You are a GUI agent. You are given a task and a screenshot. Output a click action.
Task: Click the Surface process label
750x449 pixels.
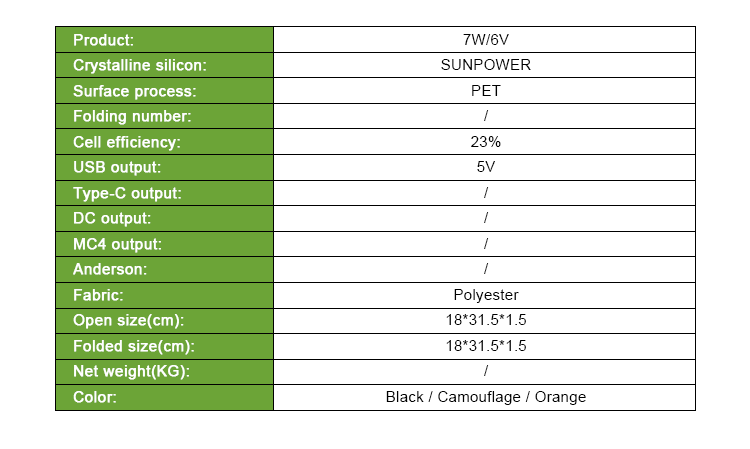(x=134, y=91)
